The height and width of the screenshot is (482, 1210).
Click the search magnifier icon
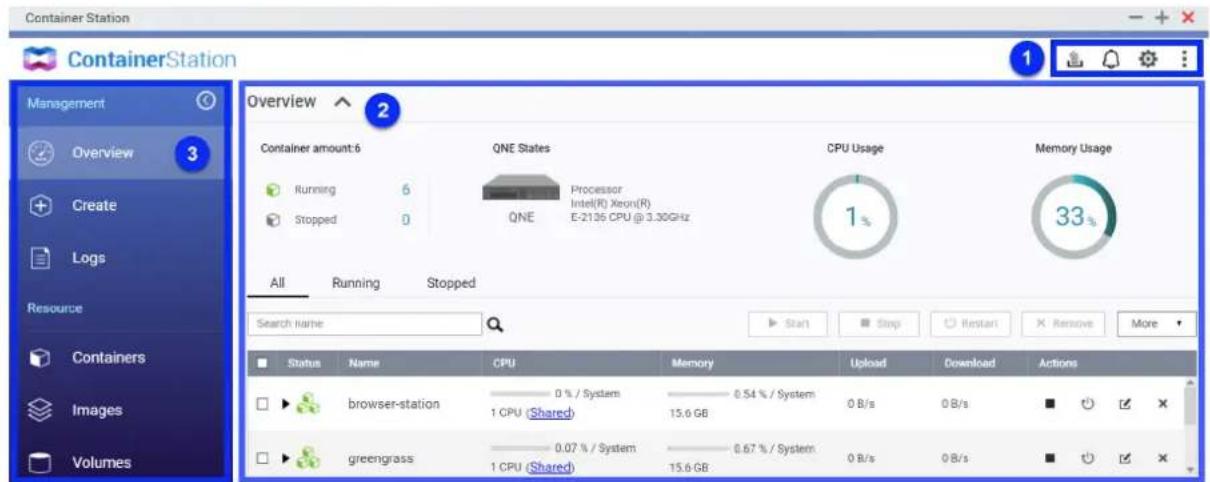[494, 324]
